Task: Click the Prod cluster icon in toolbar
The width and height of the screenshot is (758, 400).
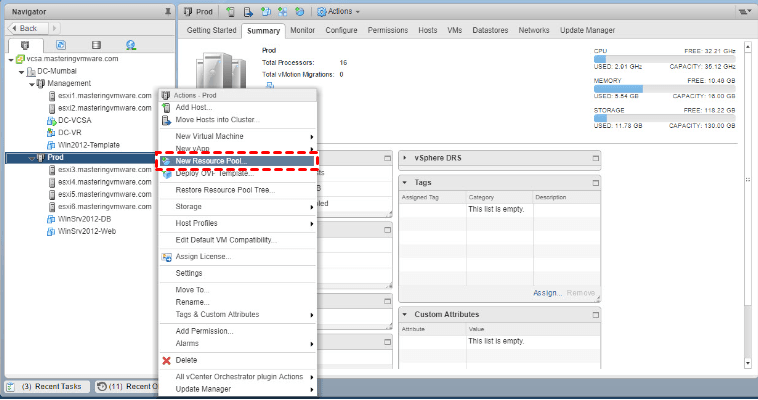Action: click(188, 12)
